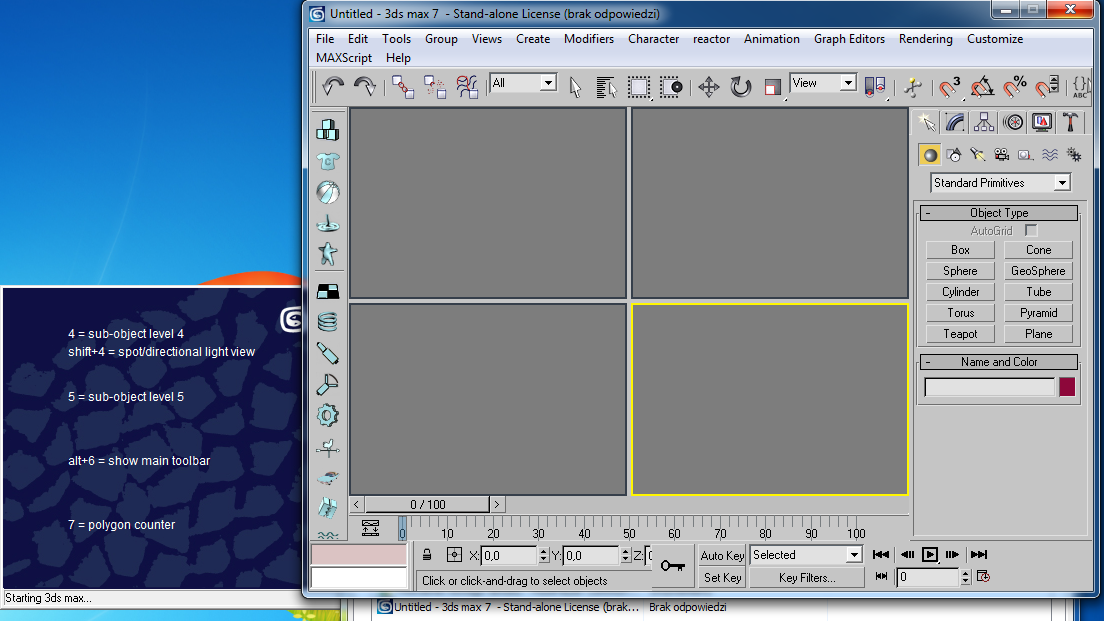The image size is (1104, 621).
Task: Toggle Window/Crossing selection mode
Action: [671, 87]
